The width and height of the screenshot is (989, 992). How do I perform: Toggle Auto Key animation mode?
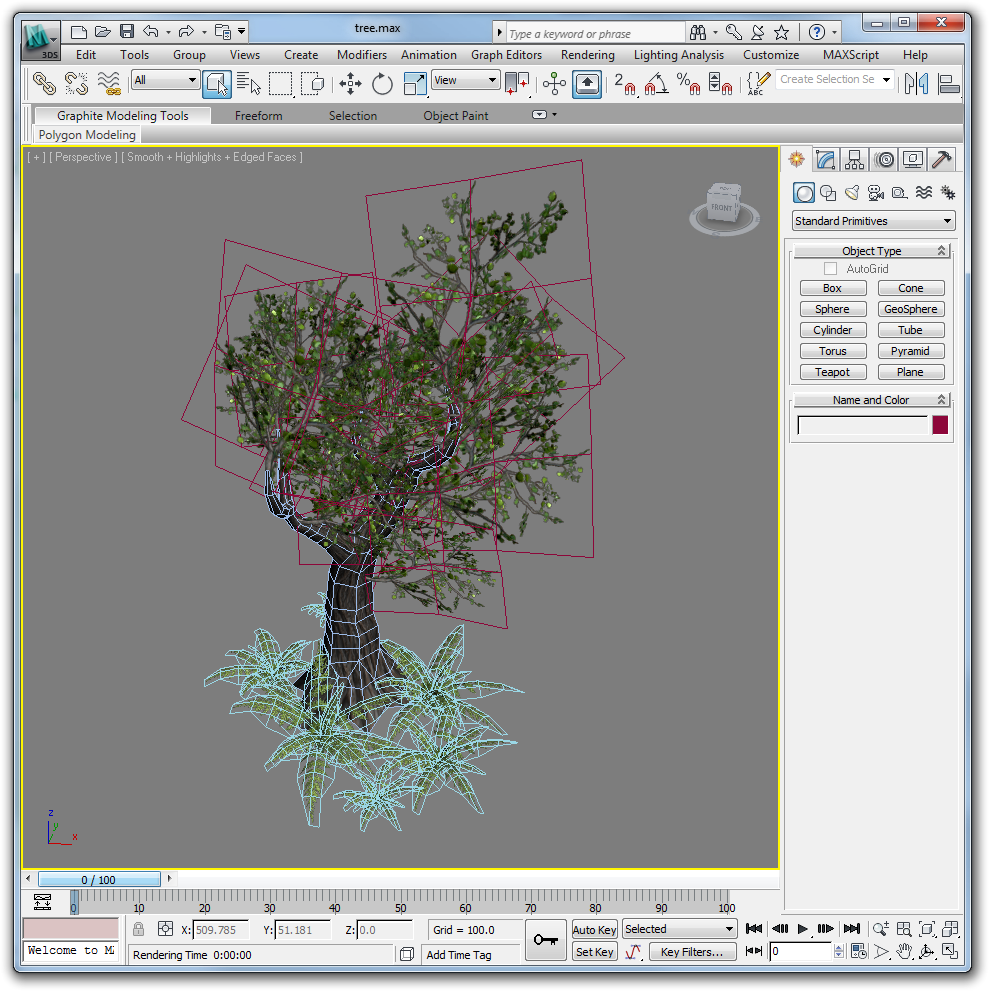click(594, 930)
